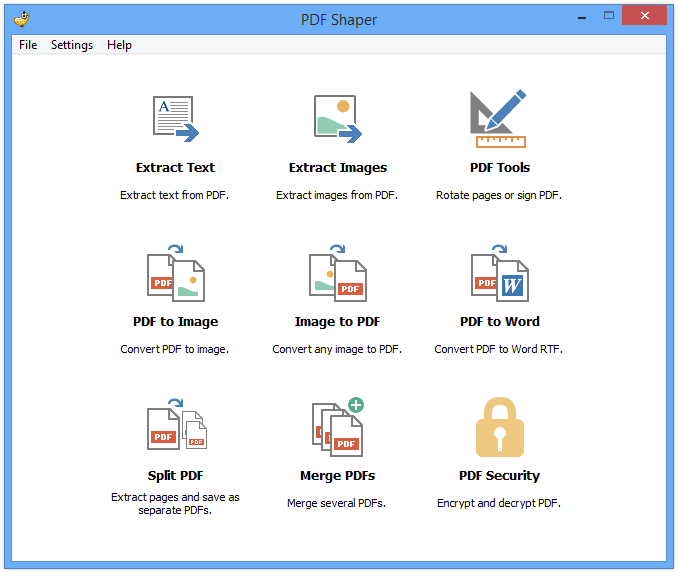Click the "PDF Tools" heading
This screenshot has width=678, height=573.
500,167
